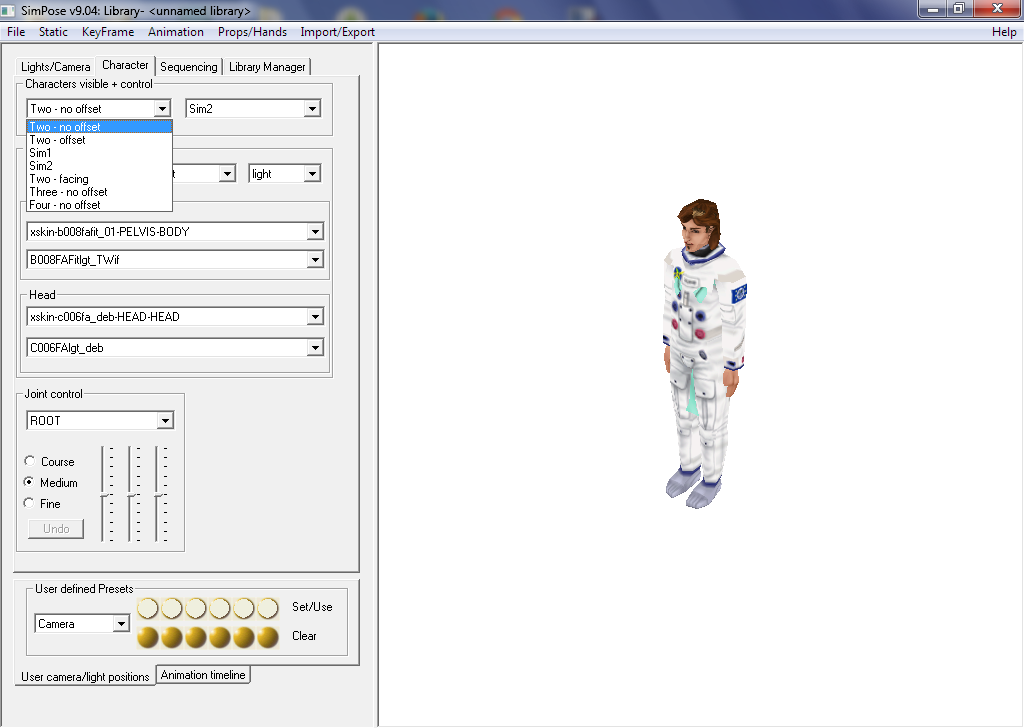Open the Camera presets dropdown
Screen dimensions: 1024x728
[121, 624]
